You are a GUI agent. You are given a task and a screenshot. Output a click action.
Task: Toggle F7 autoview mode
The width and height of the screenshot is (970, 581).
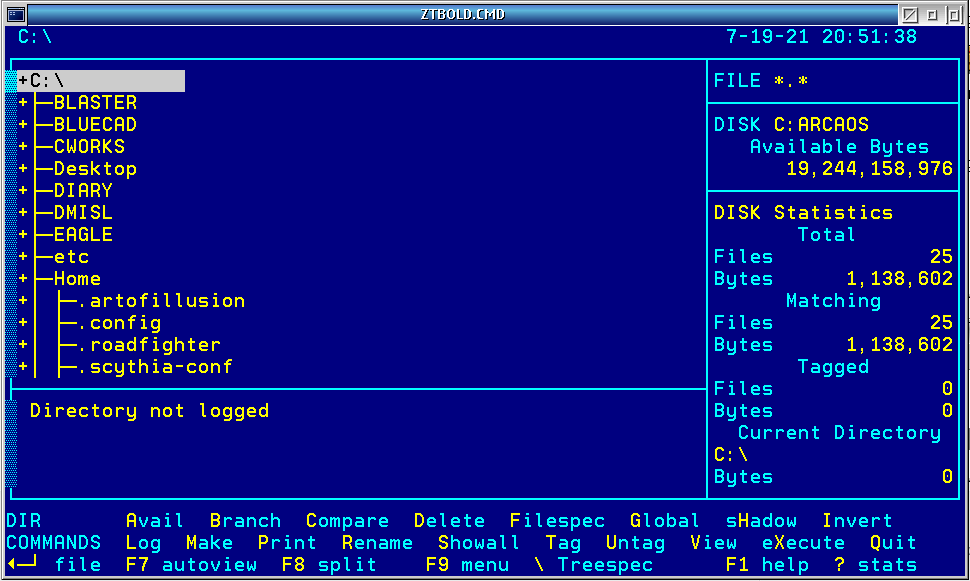[191, 565]
